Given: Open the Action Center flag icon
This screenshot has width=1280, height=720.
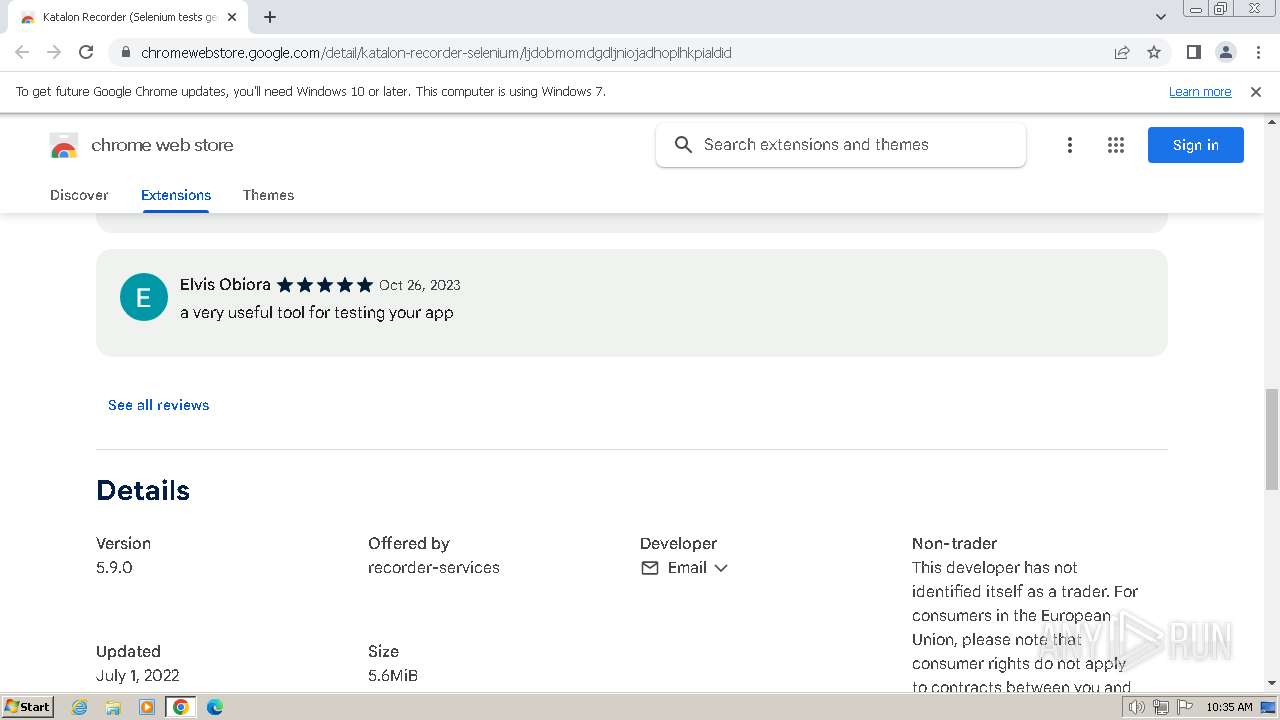Looking at the screenshot, I should tap(1183, 707).
